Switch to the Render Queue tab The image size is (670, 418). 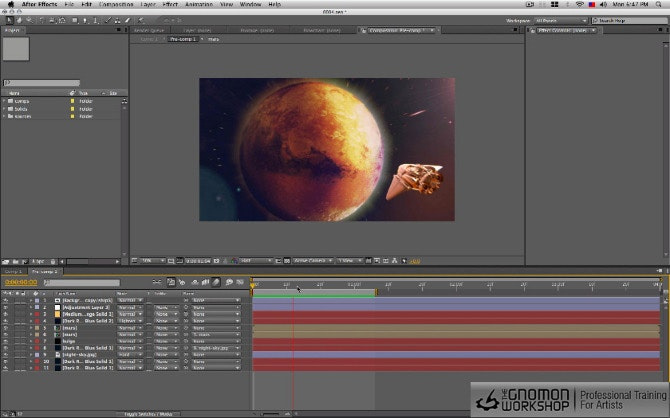[x=149, y=30]
